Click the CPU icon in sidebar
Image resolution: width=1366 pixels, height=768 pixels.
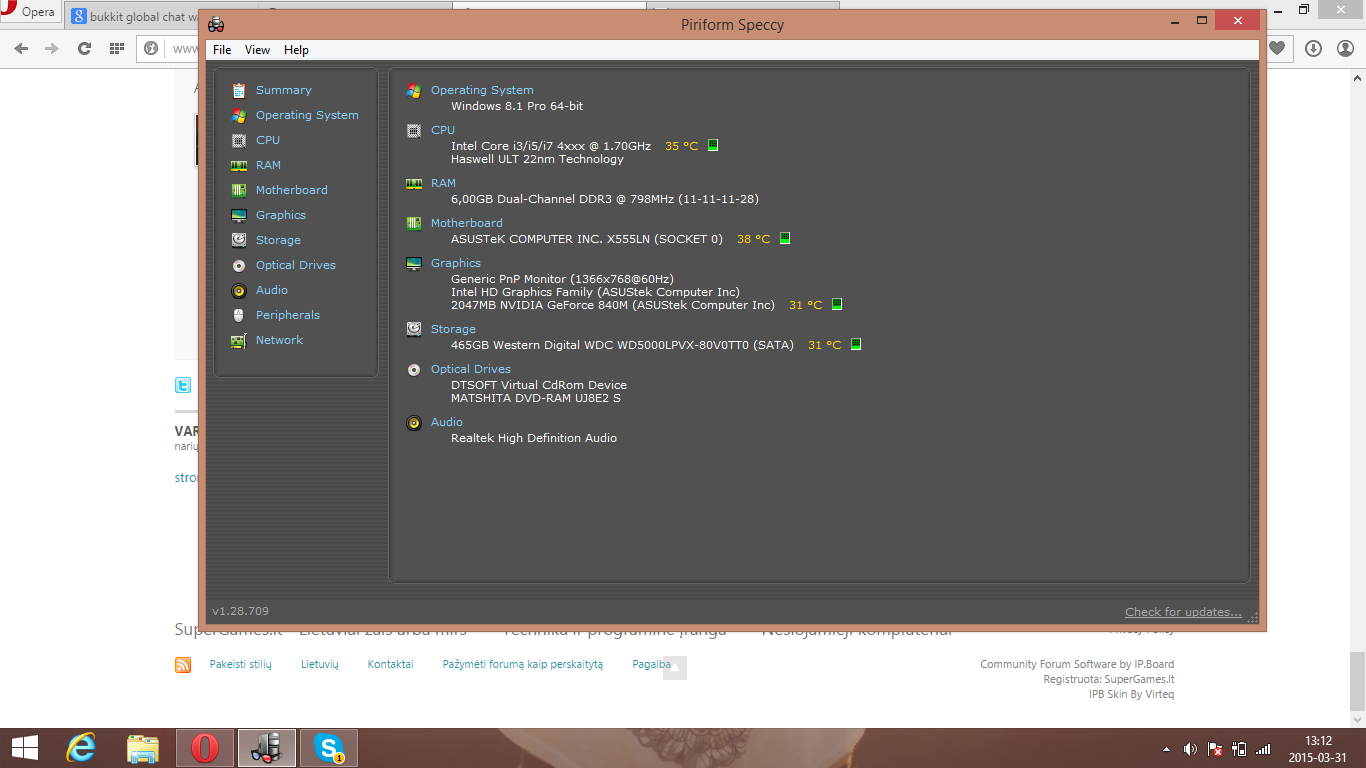click(239, 141)
